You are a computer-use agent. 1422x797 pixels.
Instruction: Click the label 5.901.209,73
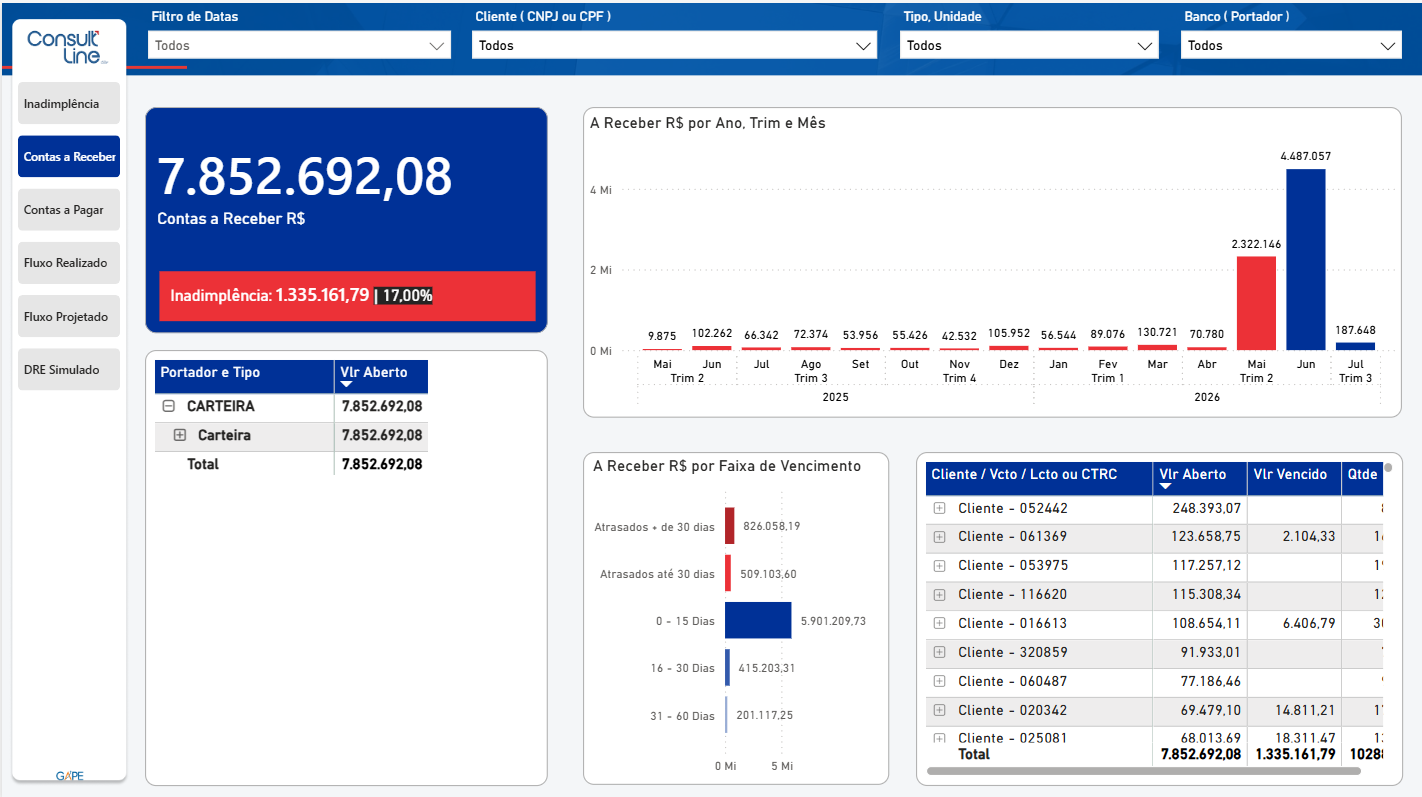click(833, 621)
